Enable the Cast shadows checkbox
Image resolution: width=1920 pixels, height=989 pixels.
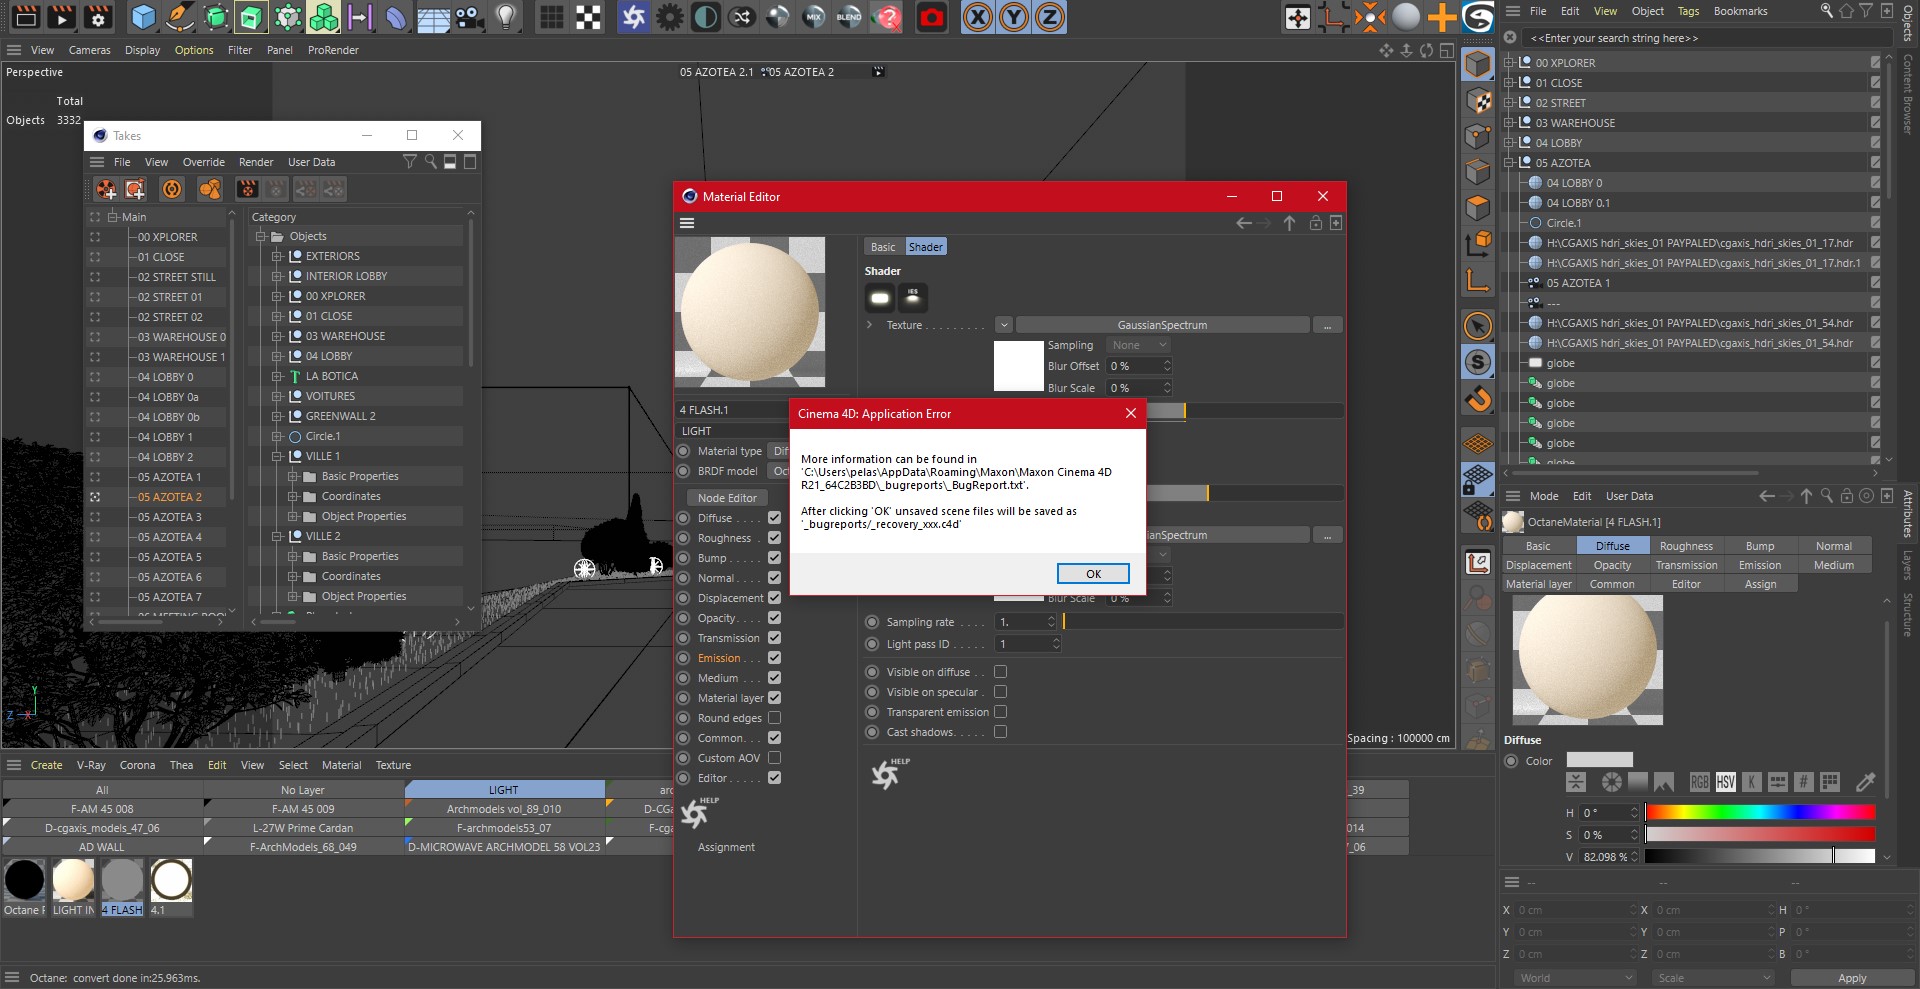(1000, 732)
